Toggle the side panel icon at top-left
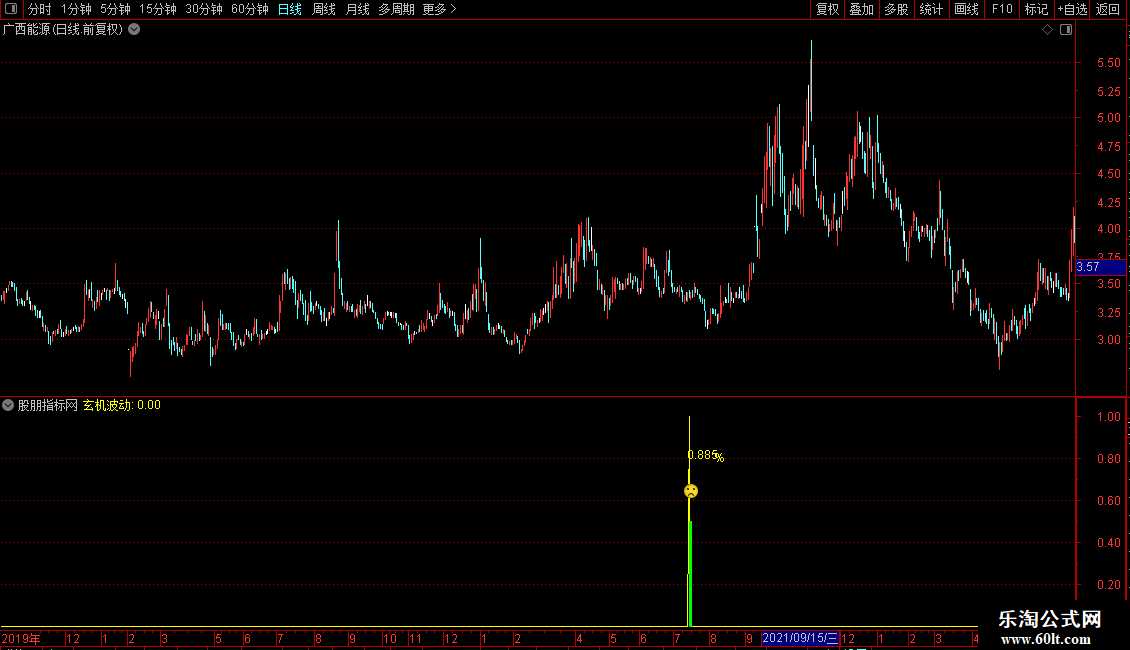1130x650 pixels. [x=11, y=9]
